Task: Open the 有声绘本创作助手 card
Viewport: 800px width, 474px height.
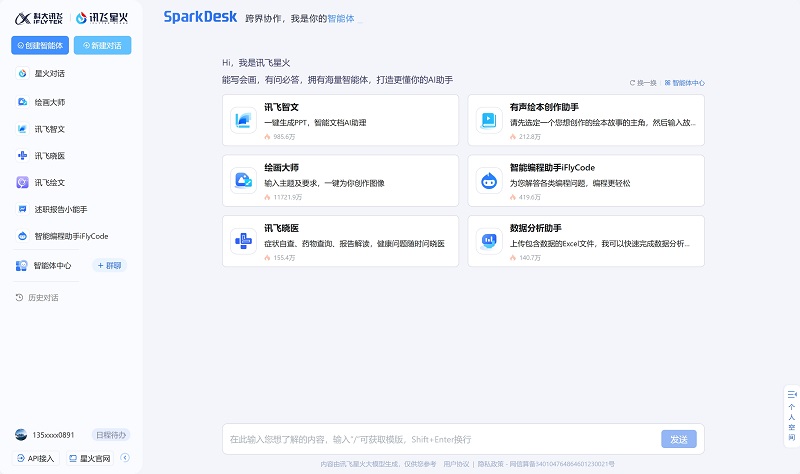Action: click(586, 120)
